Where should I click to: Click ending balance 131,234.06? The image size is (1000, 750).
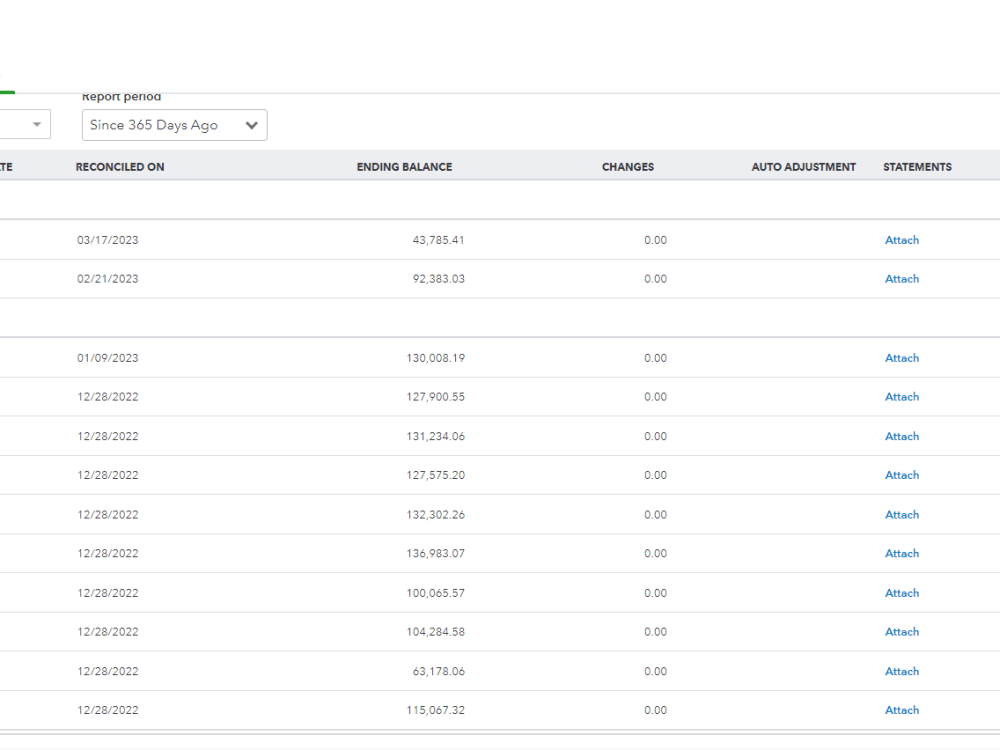click(x=436, y=437)
